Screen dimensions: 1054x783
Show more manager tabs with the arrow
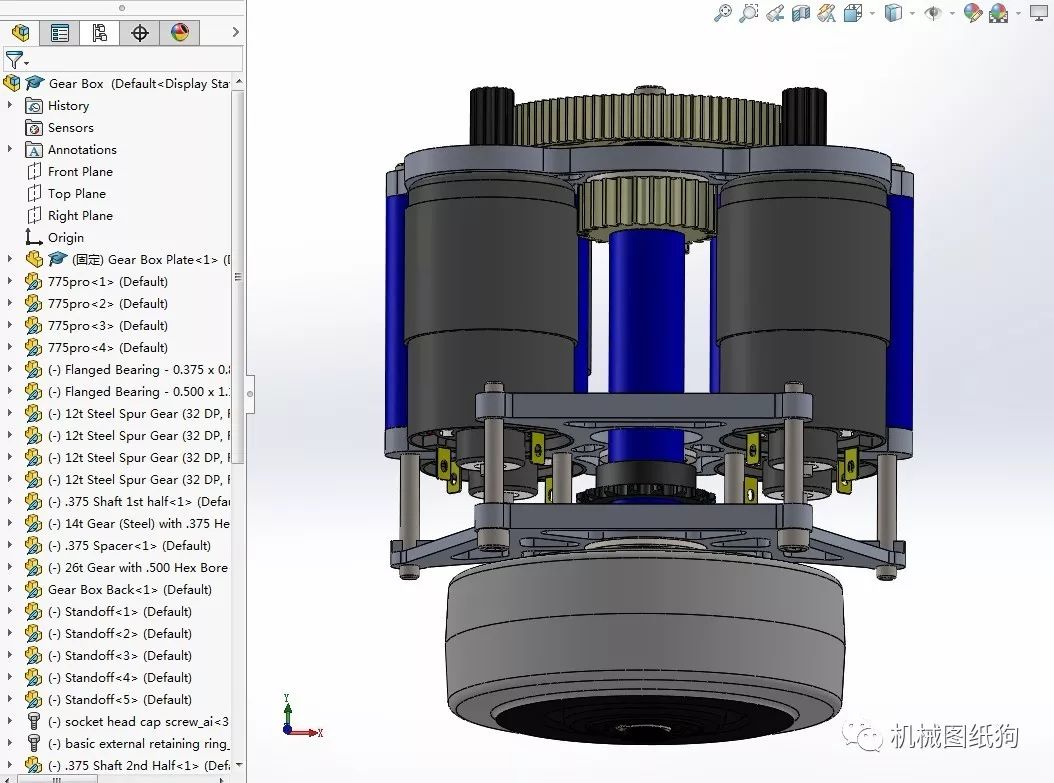235,32
